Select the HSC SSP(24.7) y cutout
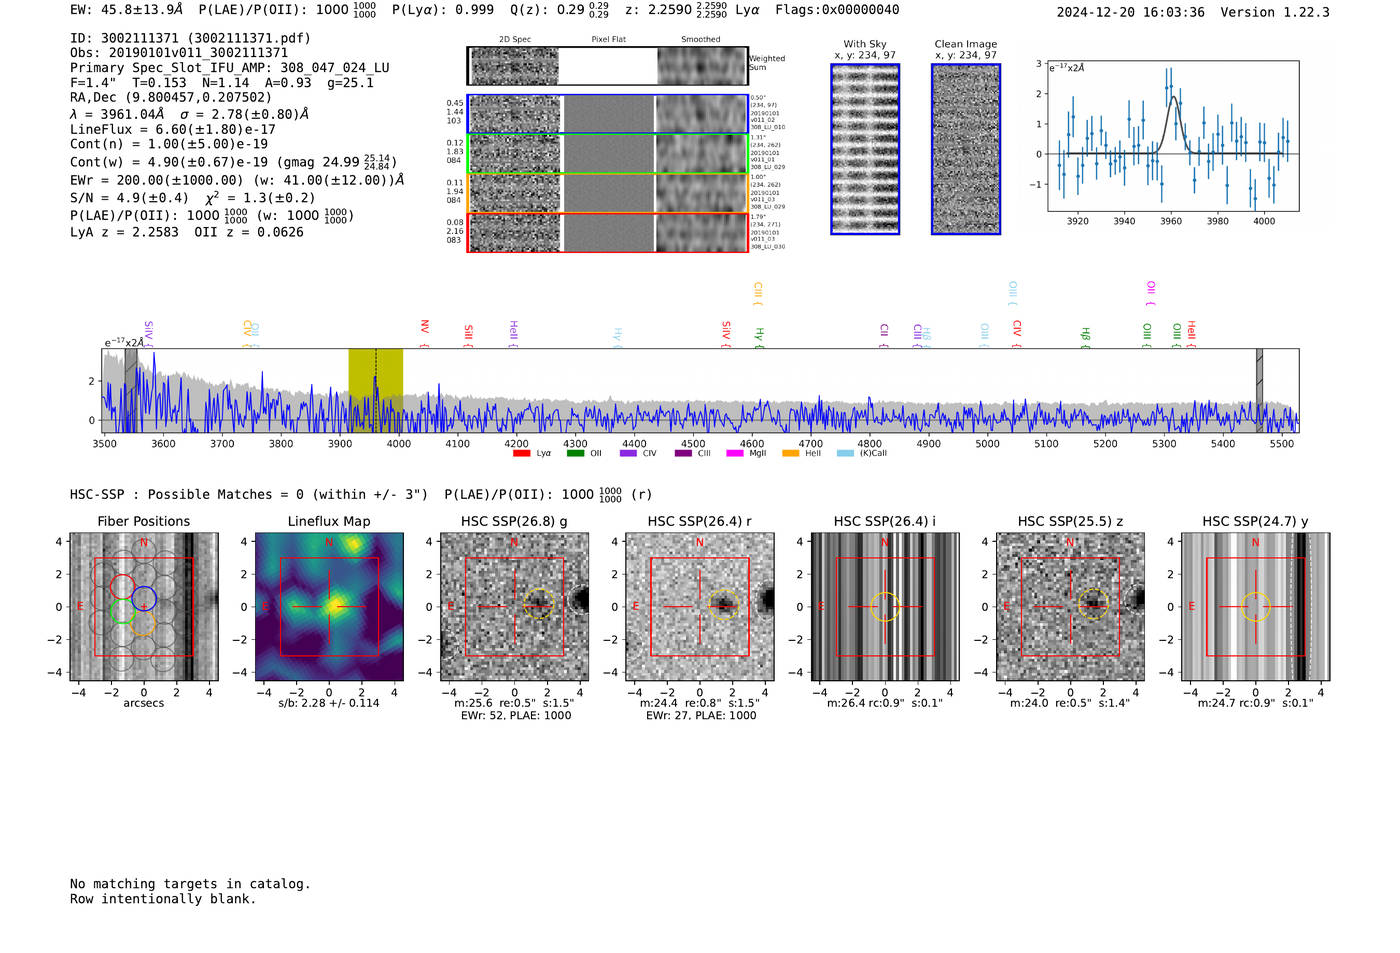Image resolution: width=1400 pixels, height=953 pixels. (1256, 607)
